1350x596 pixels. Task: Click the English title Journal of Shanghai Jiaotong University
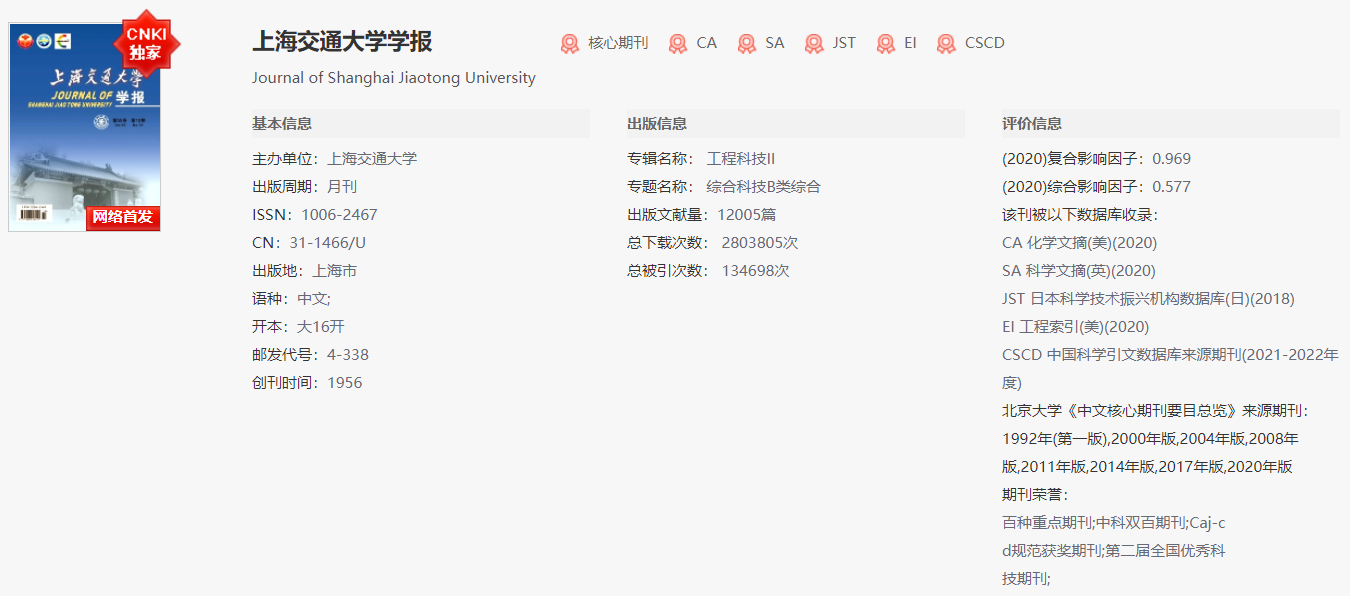(394, 78)
